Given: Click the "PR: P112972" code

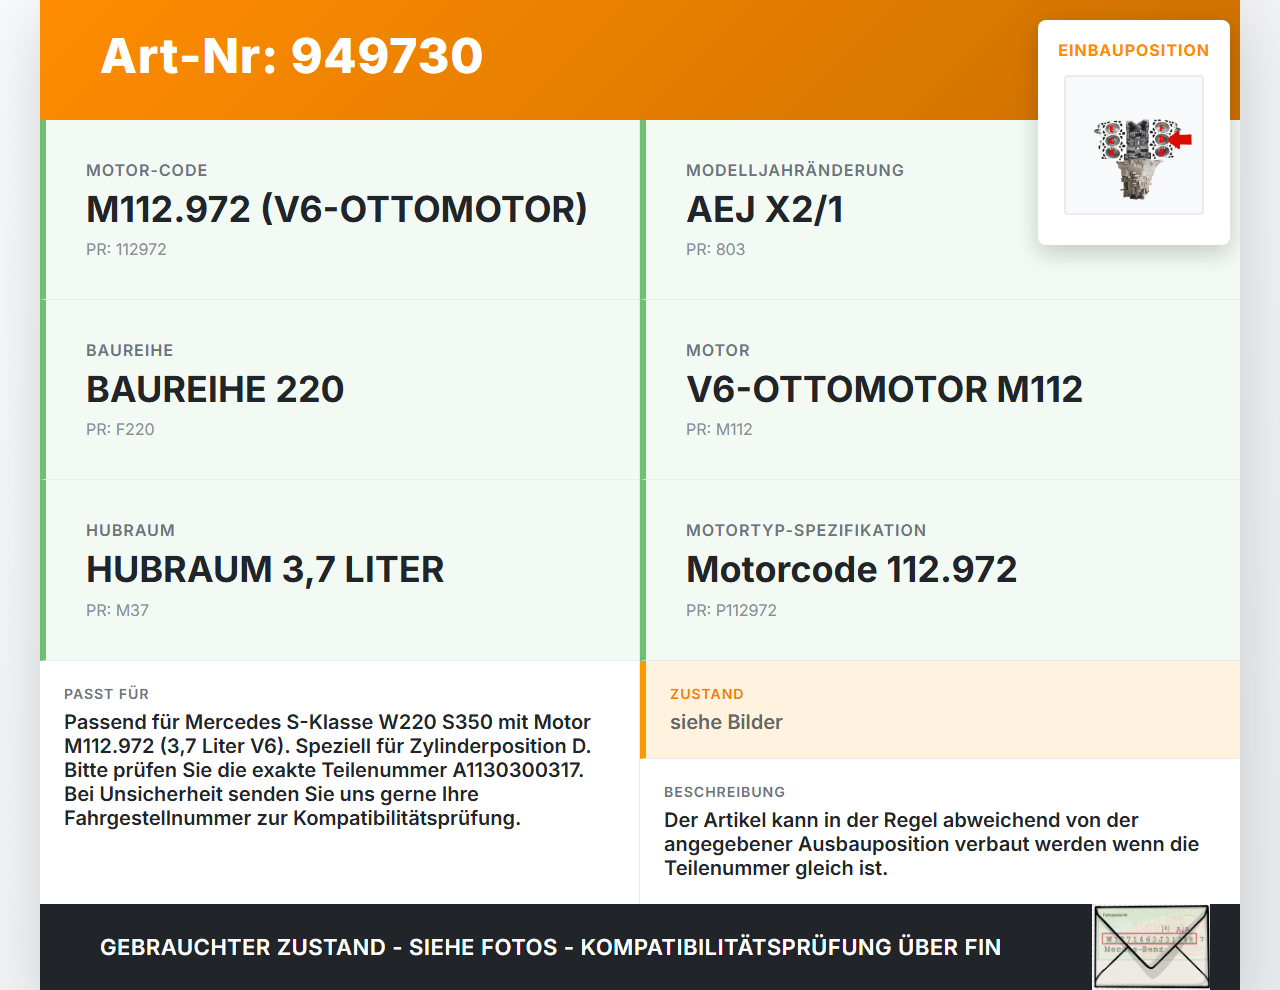Looking at the screenshot, I should tap(731, 610).
